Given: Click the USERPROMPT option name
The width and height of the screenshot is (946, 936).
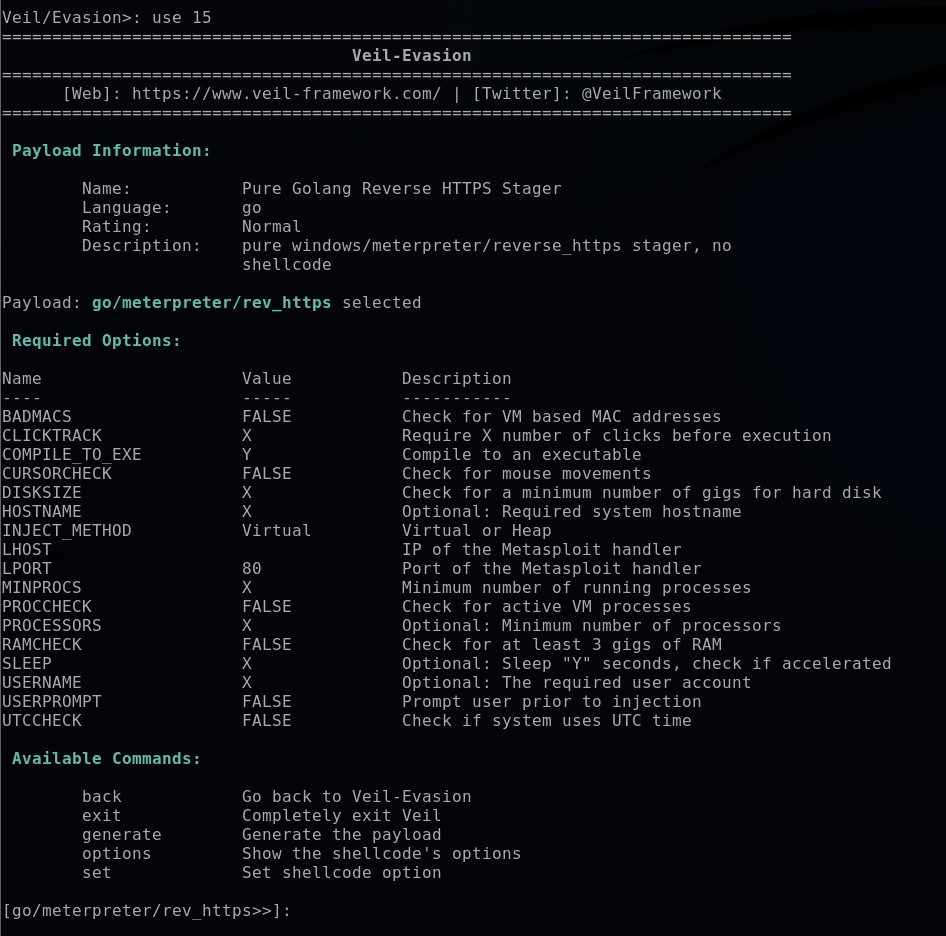Looking at the screenshot, I should (51, 701).
